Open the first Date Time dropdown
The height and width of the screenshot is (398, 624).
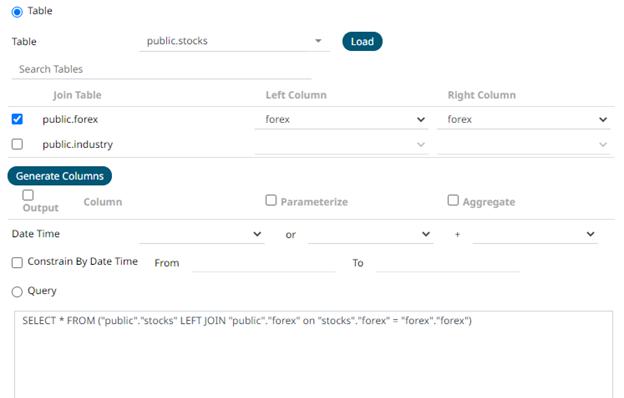click(x=202, y=234)
